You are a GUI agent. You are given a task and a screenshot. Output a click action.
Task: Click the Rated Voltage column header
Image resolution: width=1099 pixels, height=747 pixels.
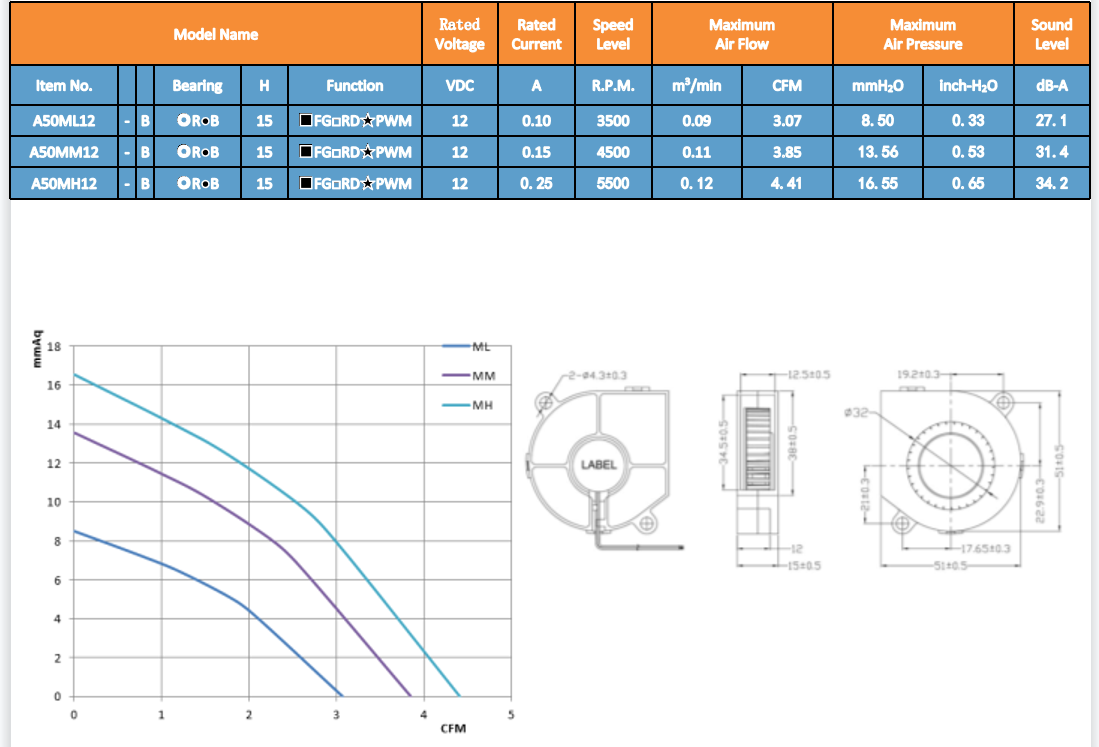[x=460, y=34]
